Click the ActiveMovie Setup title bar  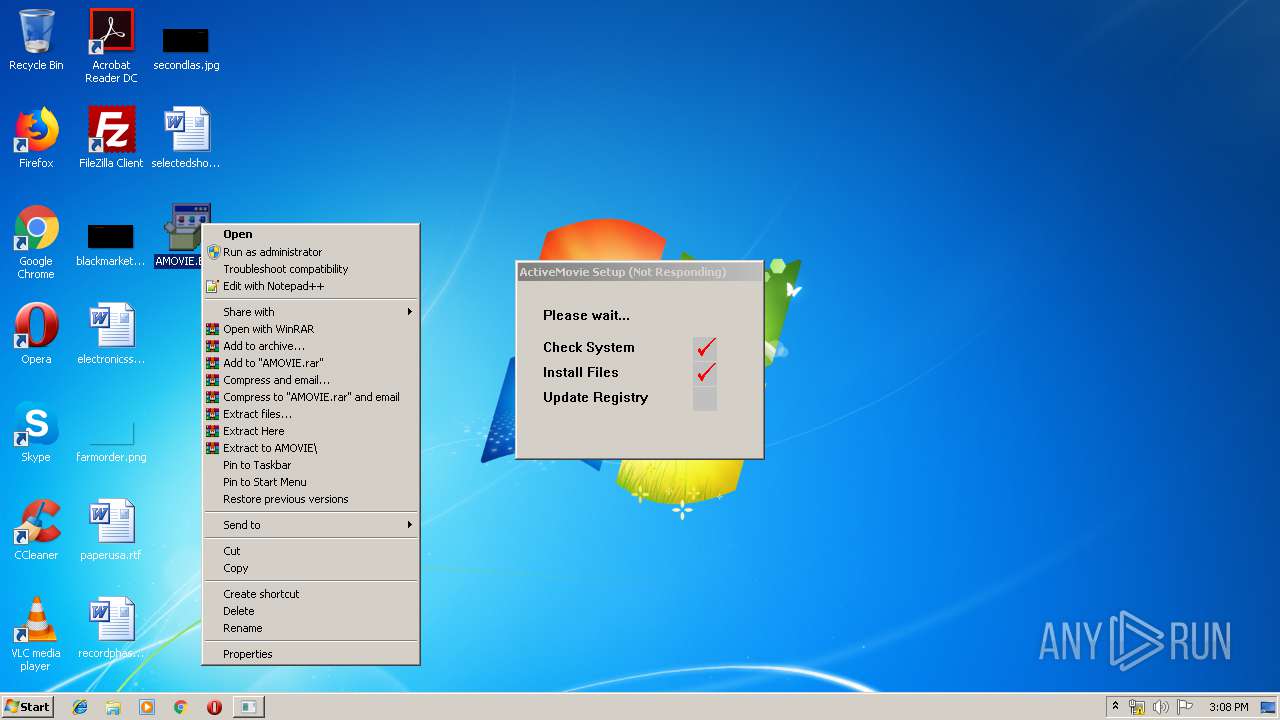click(x=640, y=272)
